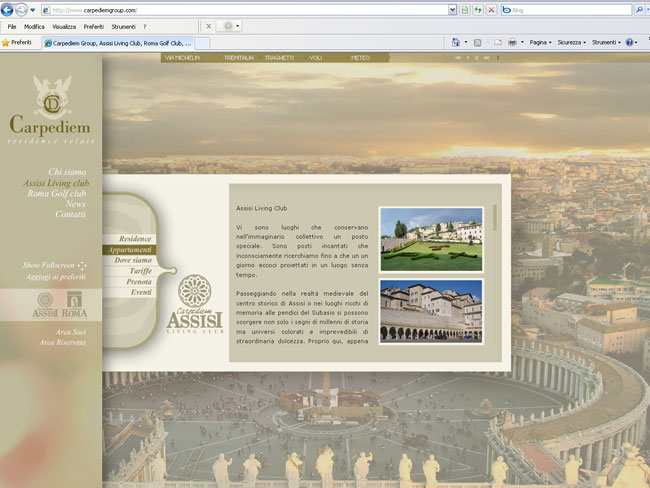Screen dimensions: 650x488
Task: Toggle Show Fullscreen mode
Action: pos(54,265)
